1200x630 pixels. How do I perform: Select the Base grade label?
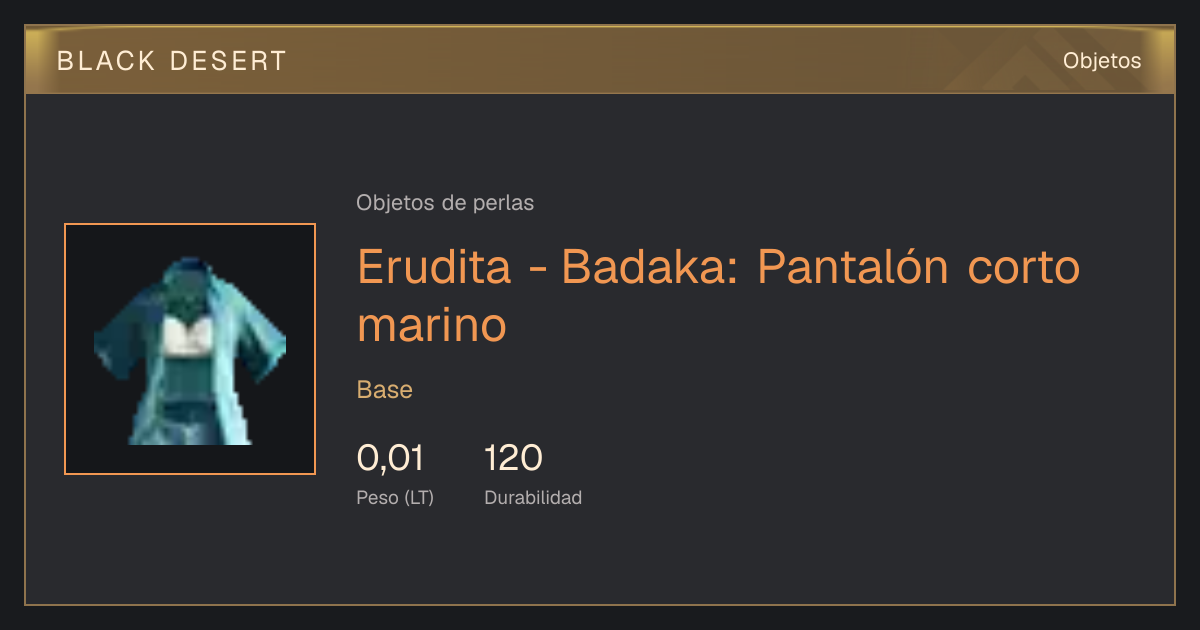385,390
